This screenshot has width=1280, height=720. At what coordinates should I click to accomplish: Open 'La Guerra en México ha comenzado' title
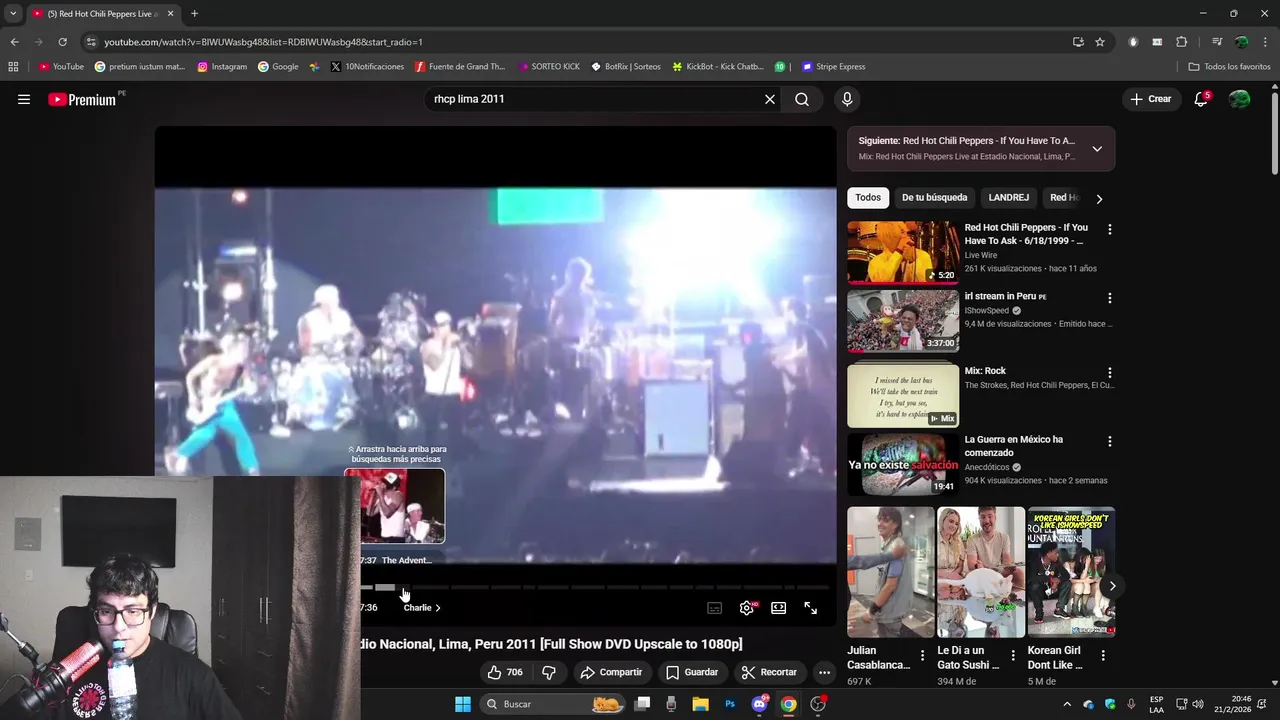coord(1013,446)
